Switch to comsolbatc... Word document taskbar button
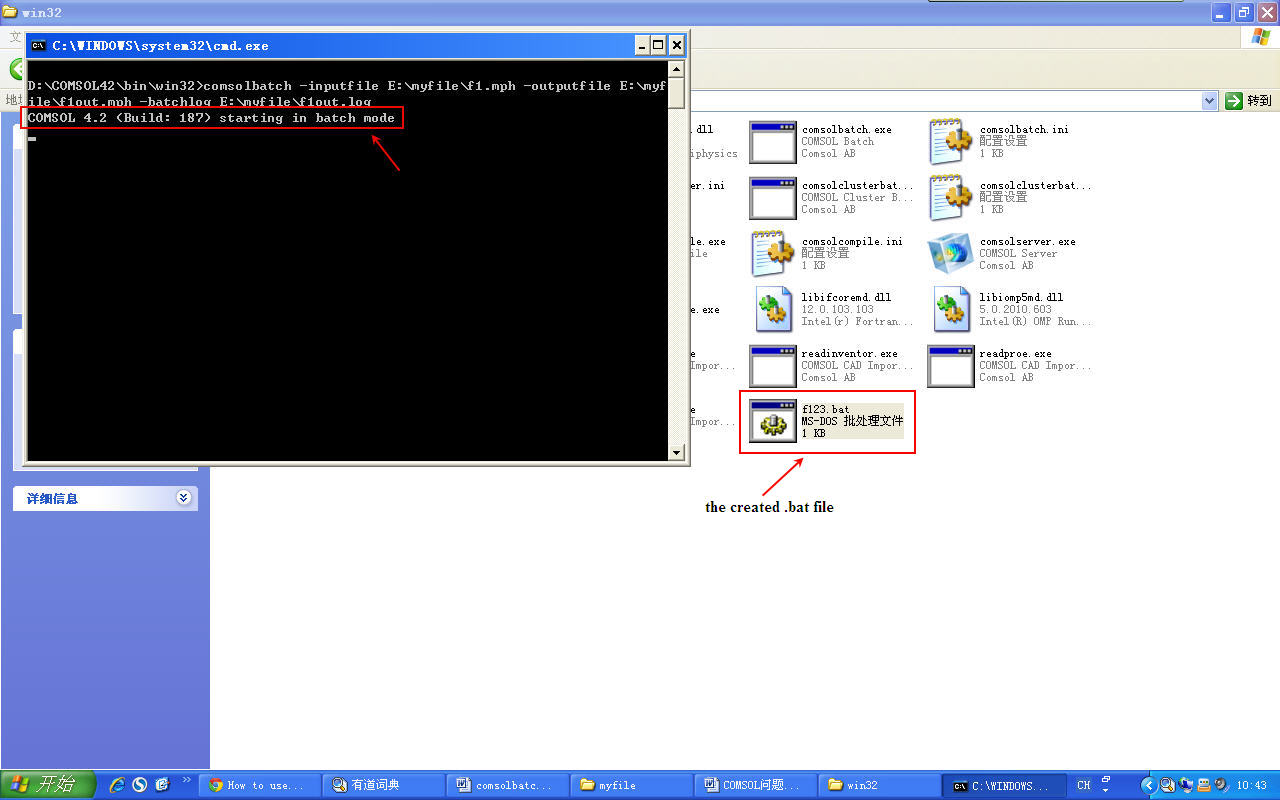The width and height of the screenshot is (1280, 800). [508, 785]
